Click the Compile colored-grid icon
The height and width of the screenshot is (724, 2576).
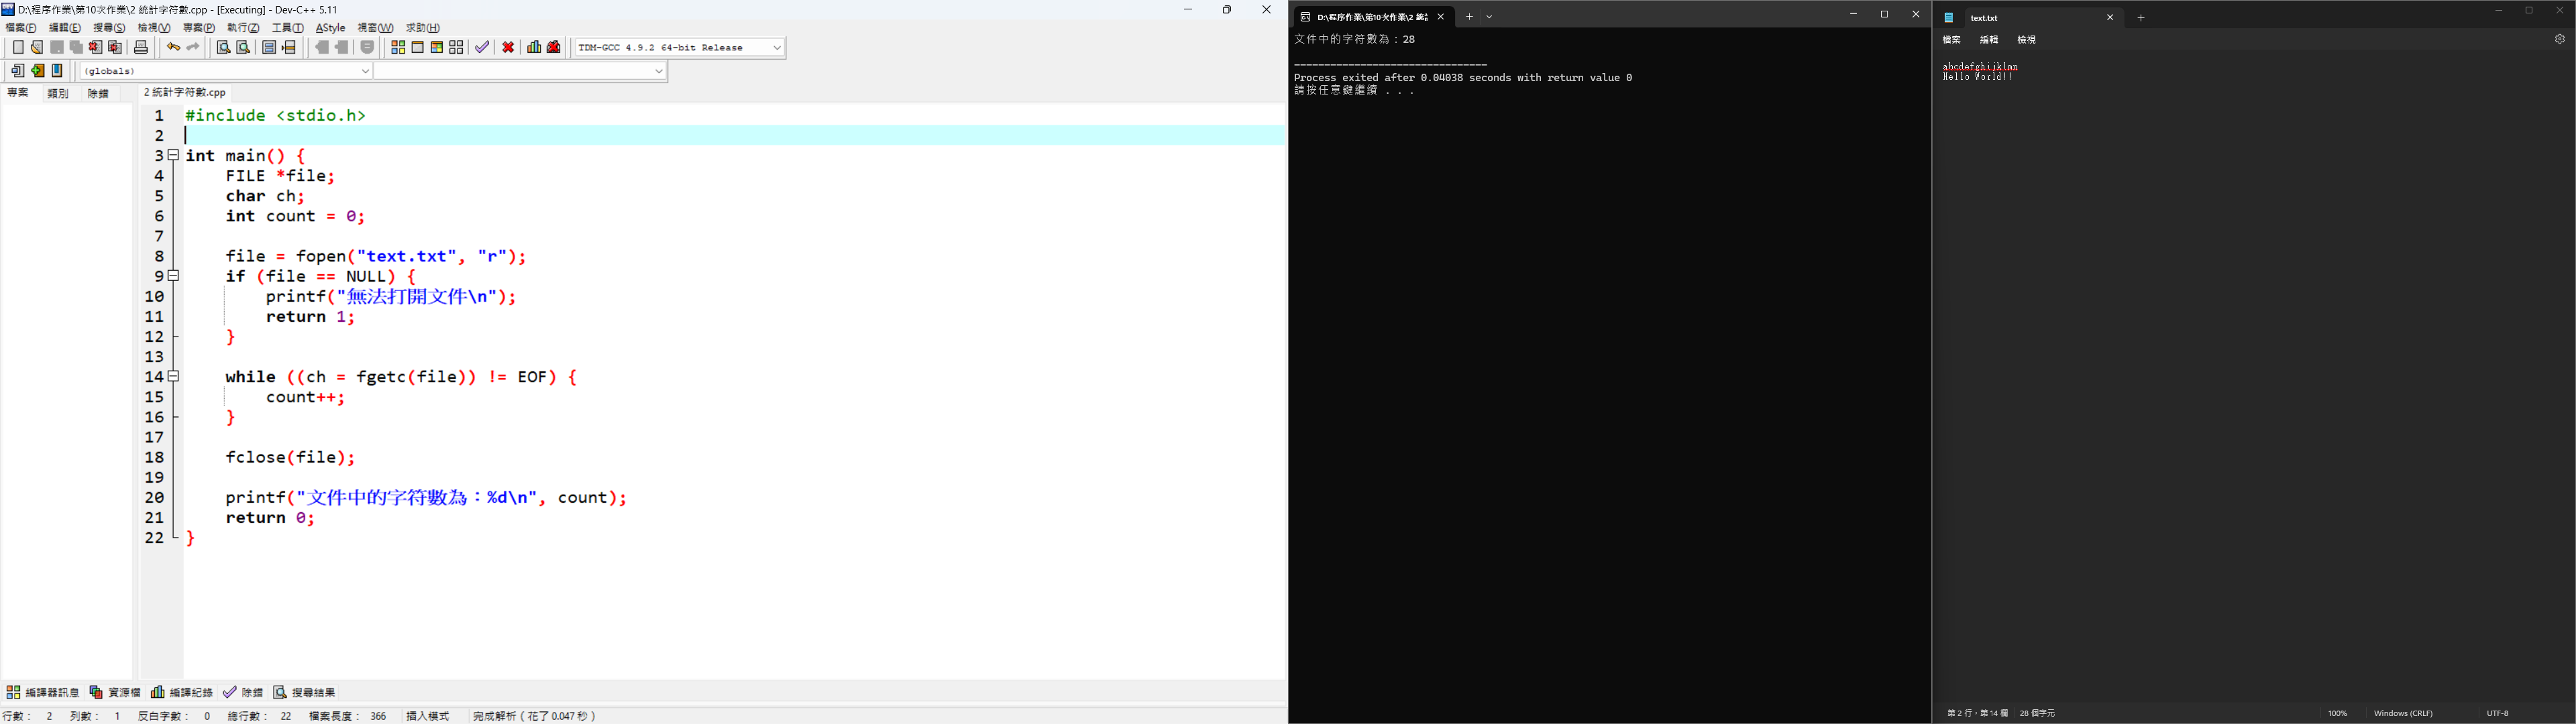[x=398, y=47]
